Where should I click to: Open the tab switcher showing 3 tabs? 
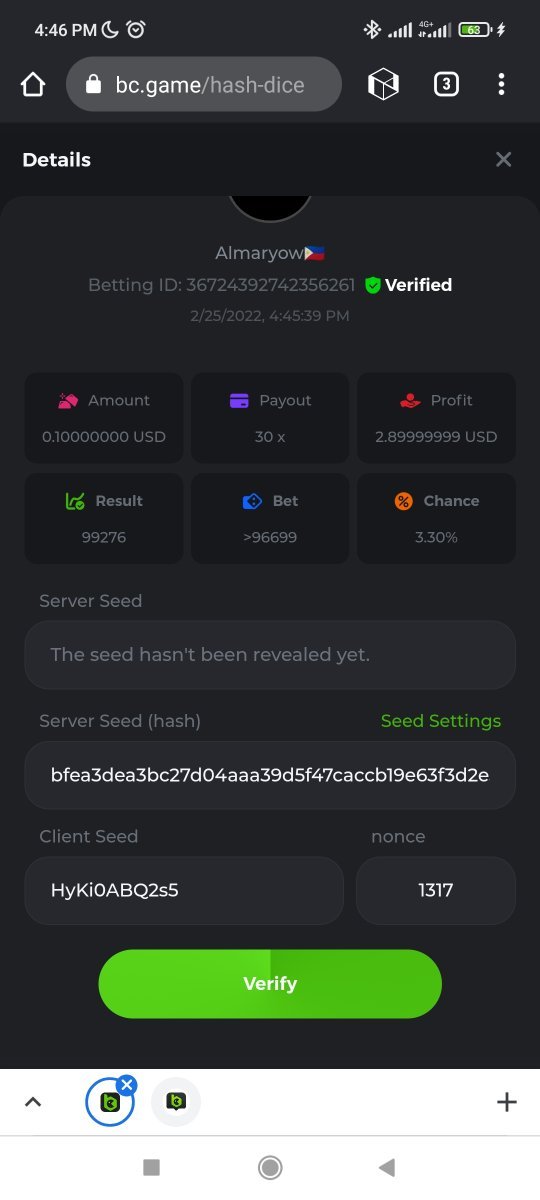[446, 85]
